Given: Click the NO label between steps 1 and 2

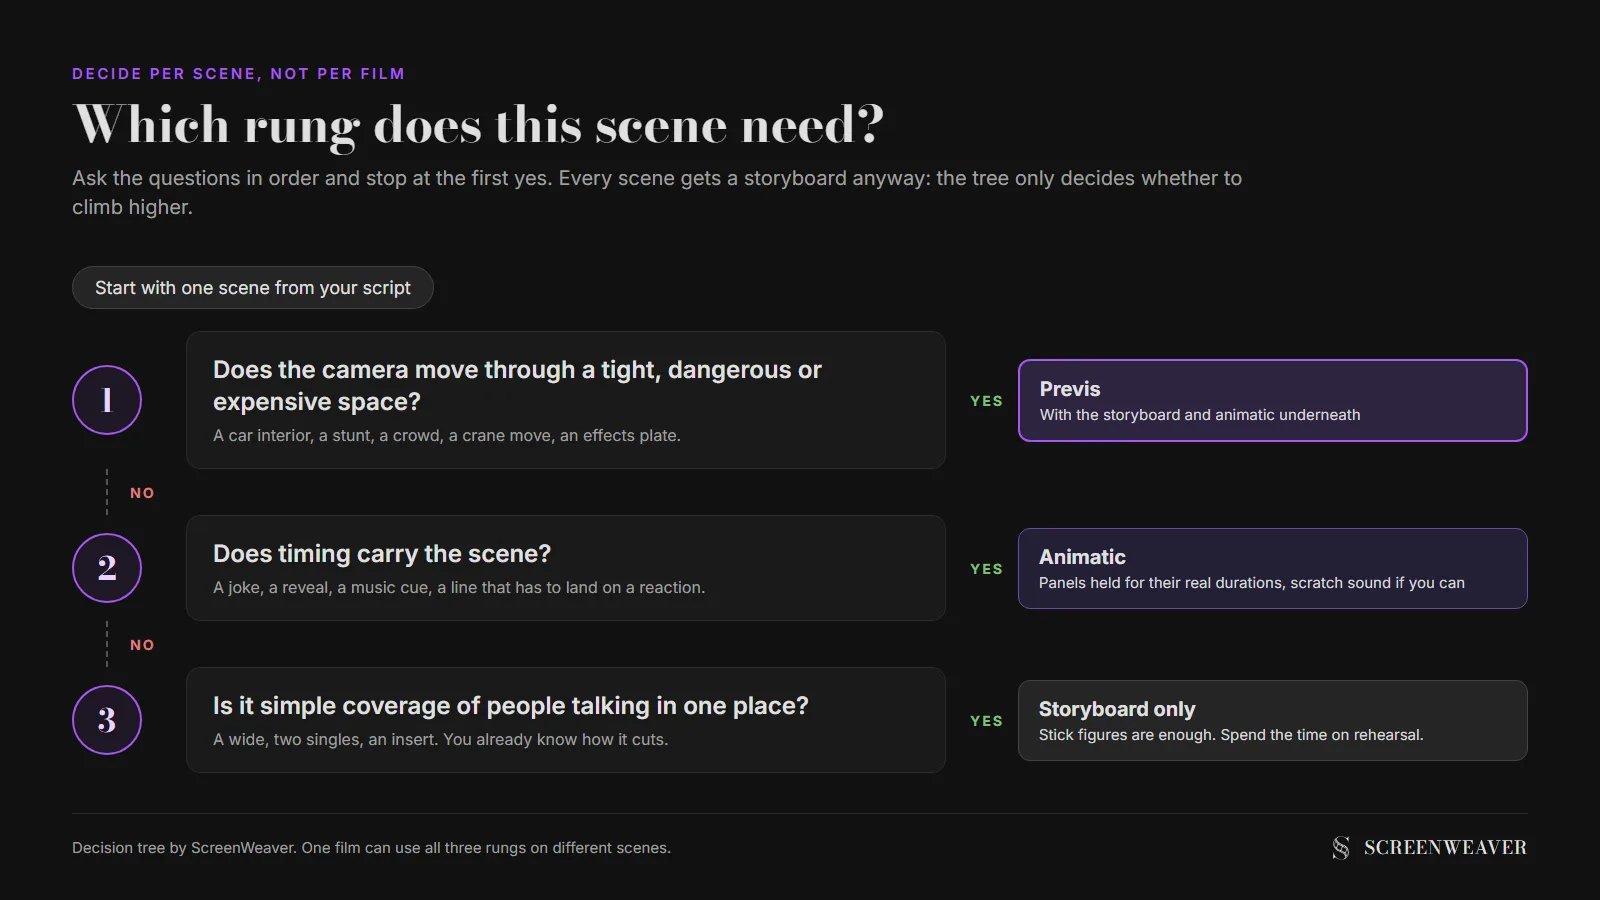Looking at the screenshot, I should 142,493.
